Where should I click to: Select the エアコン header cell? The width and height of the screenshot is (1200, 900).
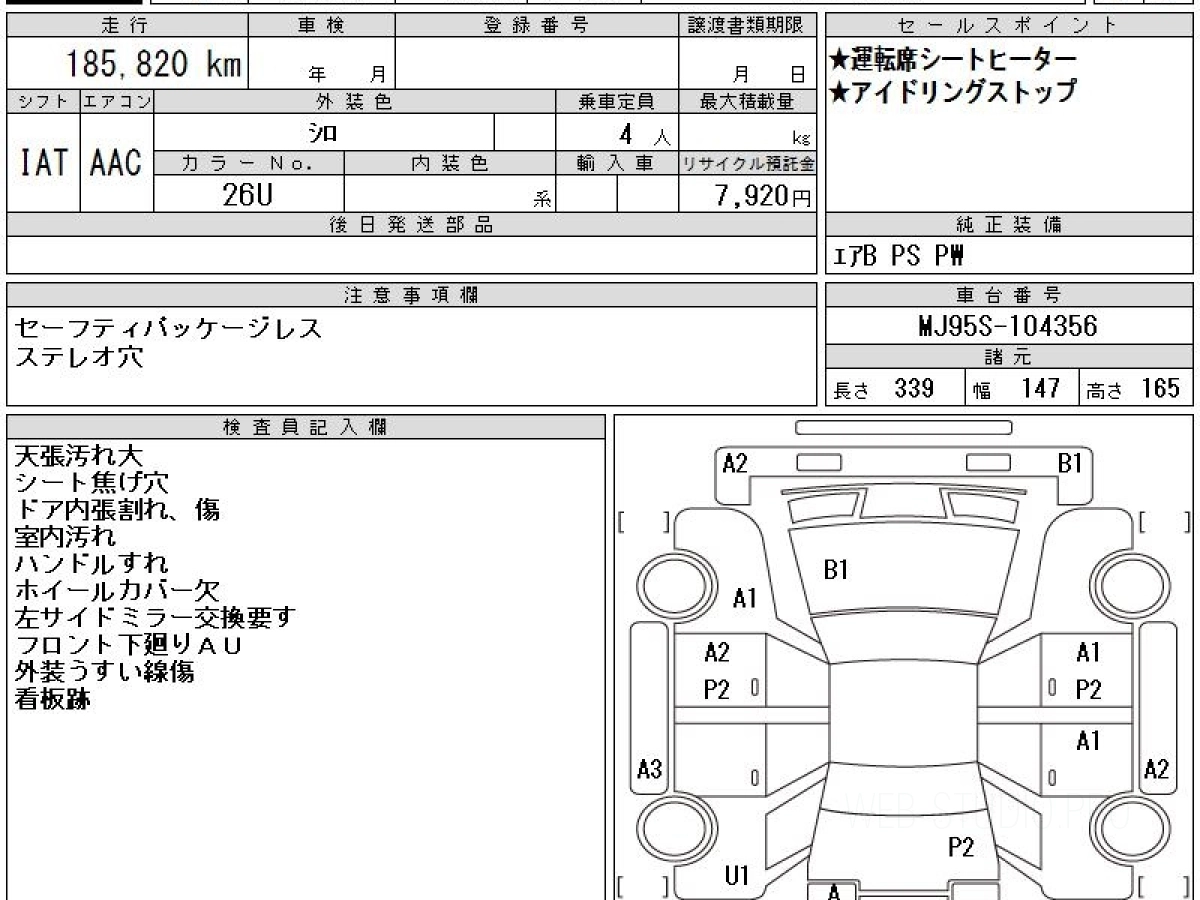tap(117, 101)
